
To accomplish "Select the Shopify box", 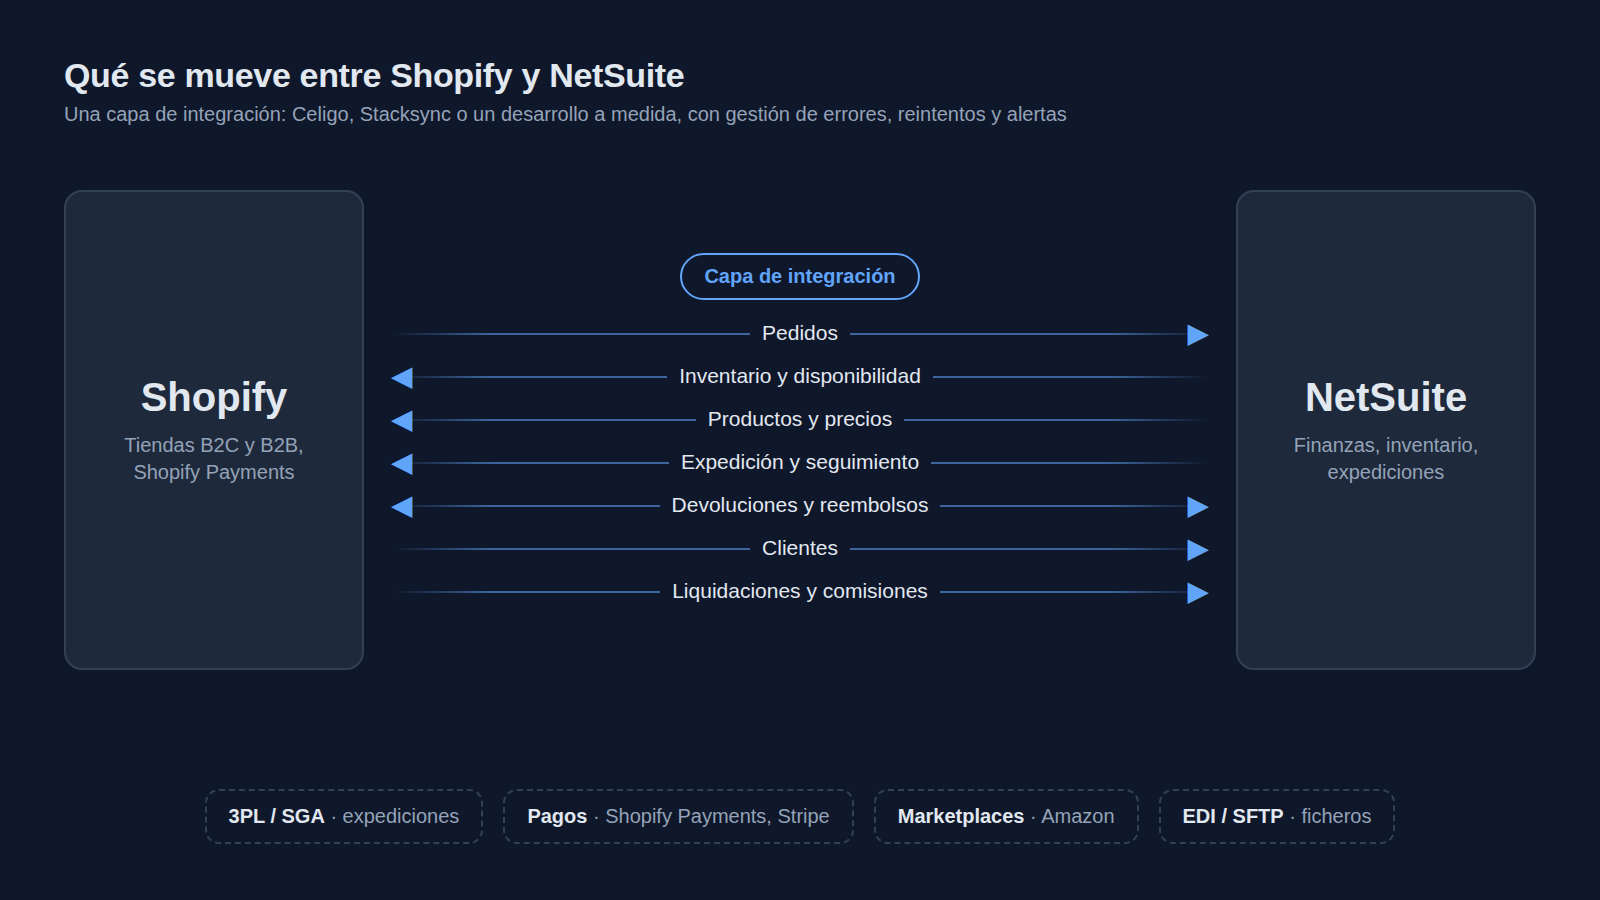I will (214, 430).
